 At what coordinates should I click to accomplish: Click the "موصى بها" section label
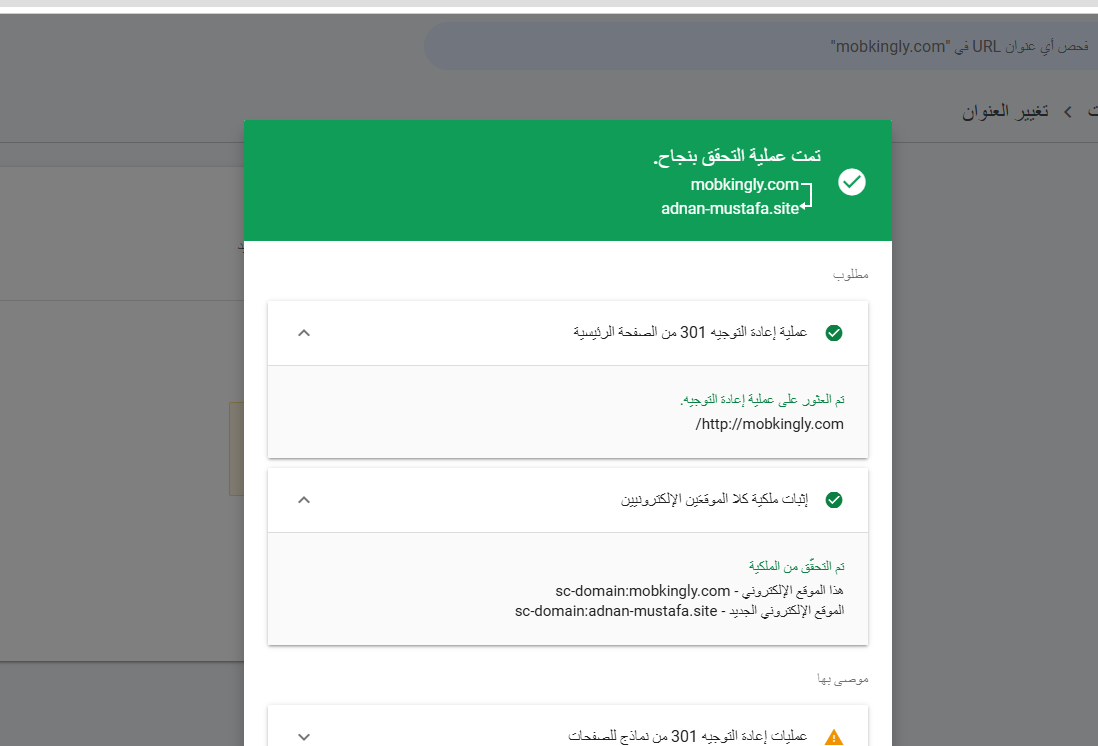(842, 679)
